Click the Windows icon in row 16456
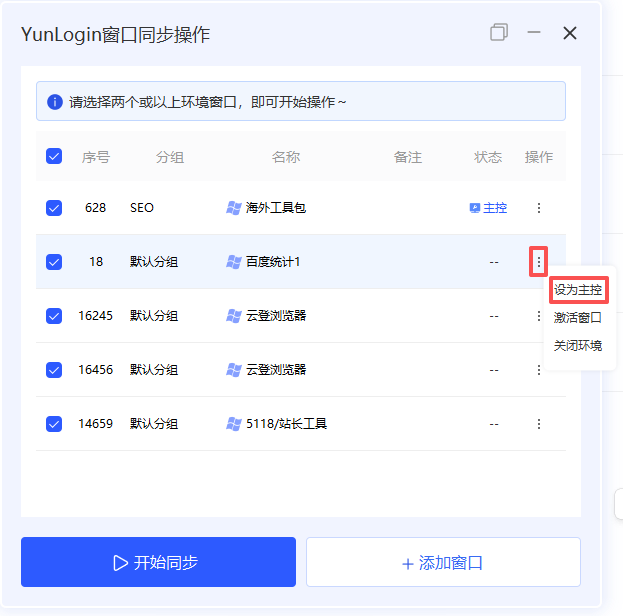 click(234, 370)
